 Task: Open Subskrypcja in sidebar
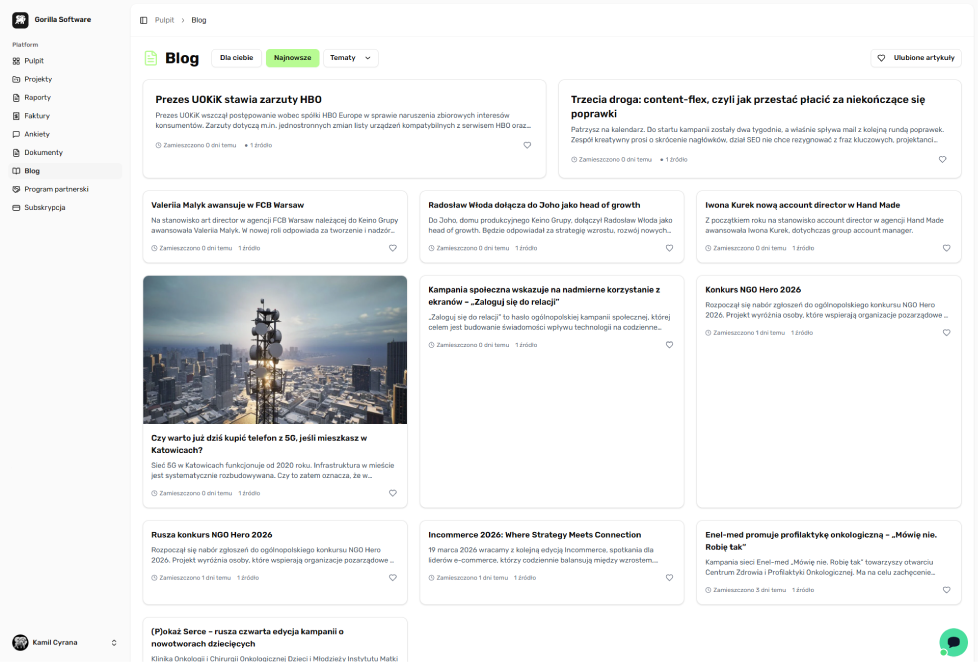pos(45,207)
